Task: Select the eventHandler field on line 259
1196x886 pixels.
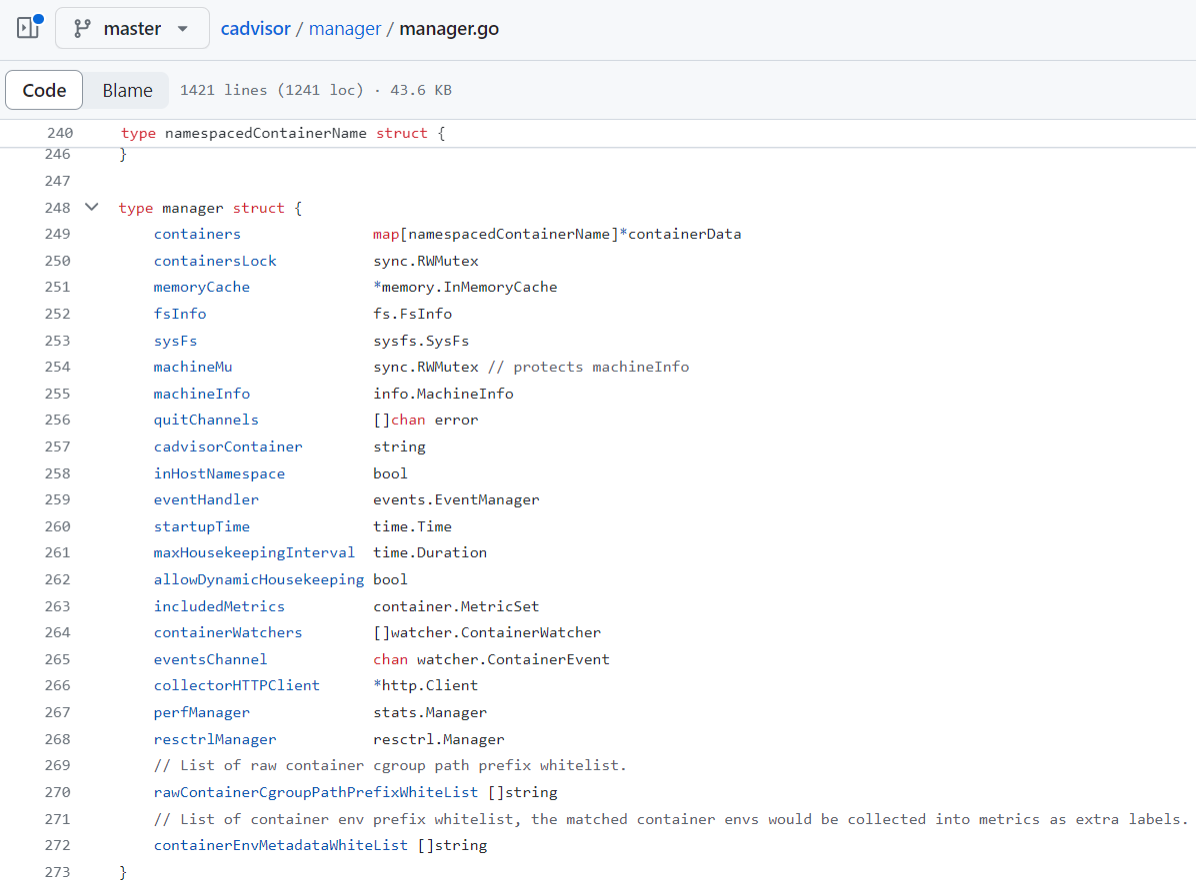Action: 206,500
